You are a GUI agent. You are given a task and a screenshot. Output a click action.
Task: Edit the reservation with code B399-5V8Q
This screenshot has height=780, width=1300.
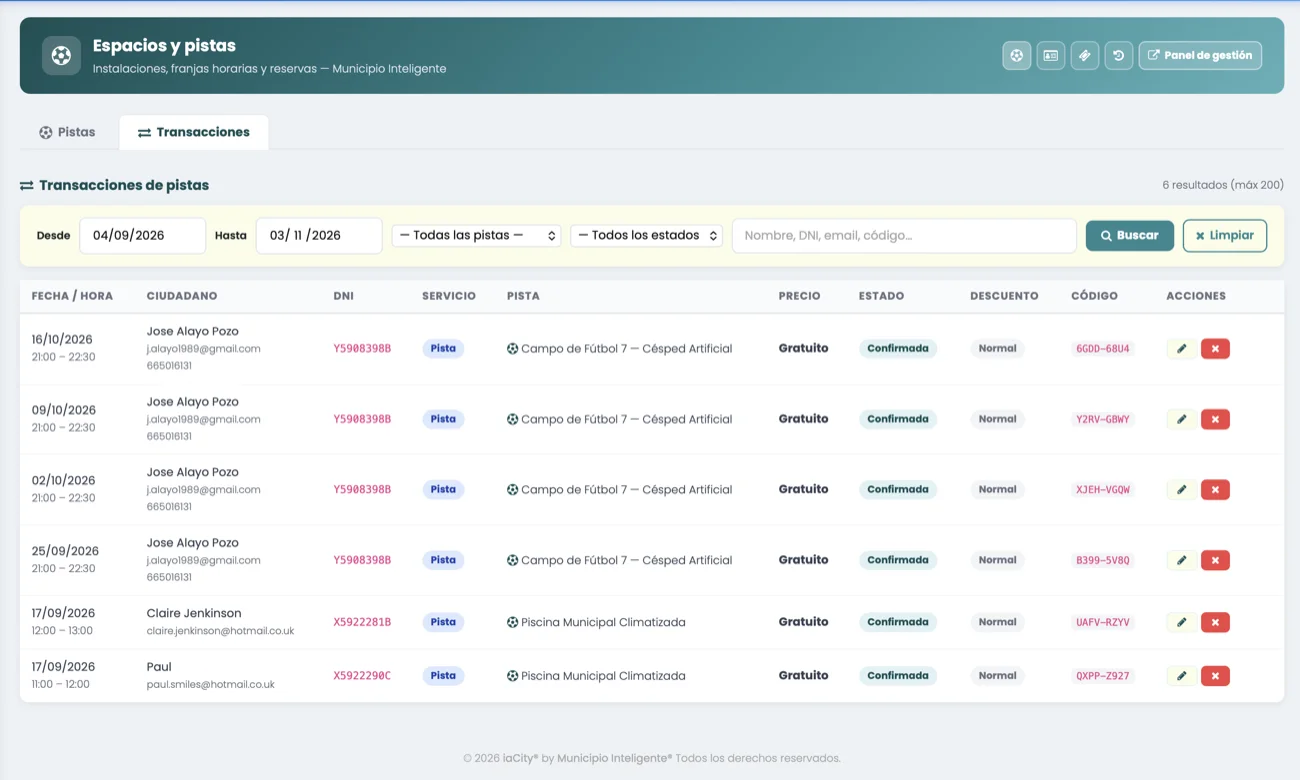click(x=1181, y=560)
